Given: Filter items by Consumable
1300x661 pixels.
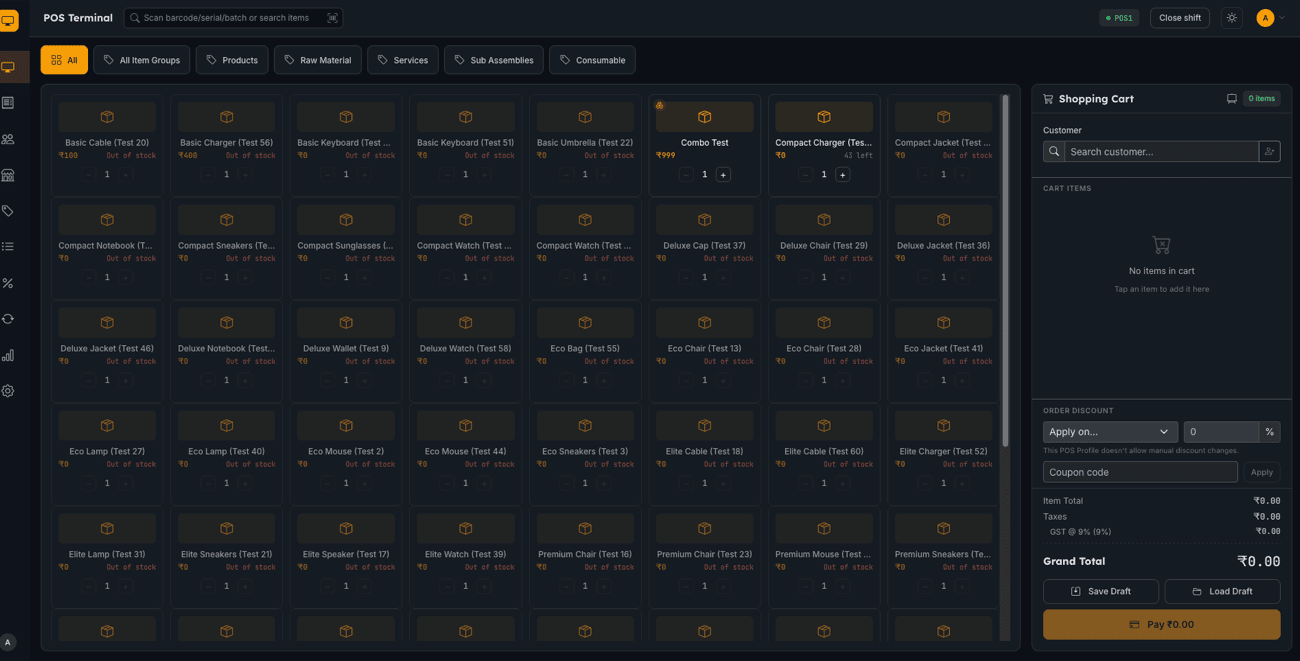Looking at the screenshot, I should click(x=592, y=60).
